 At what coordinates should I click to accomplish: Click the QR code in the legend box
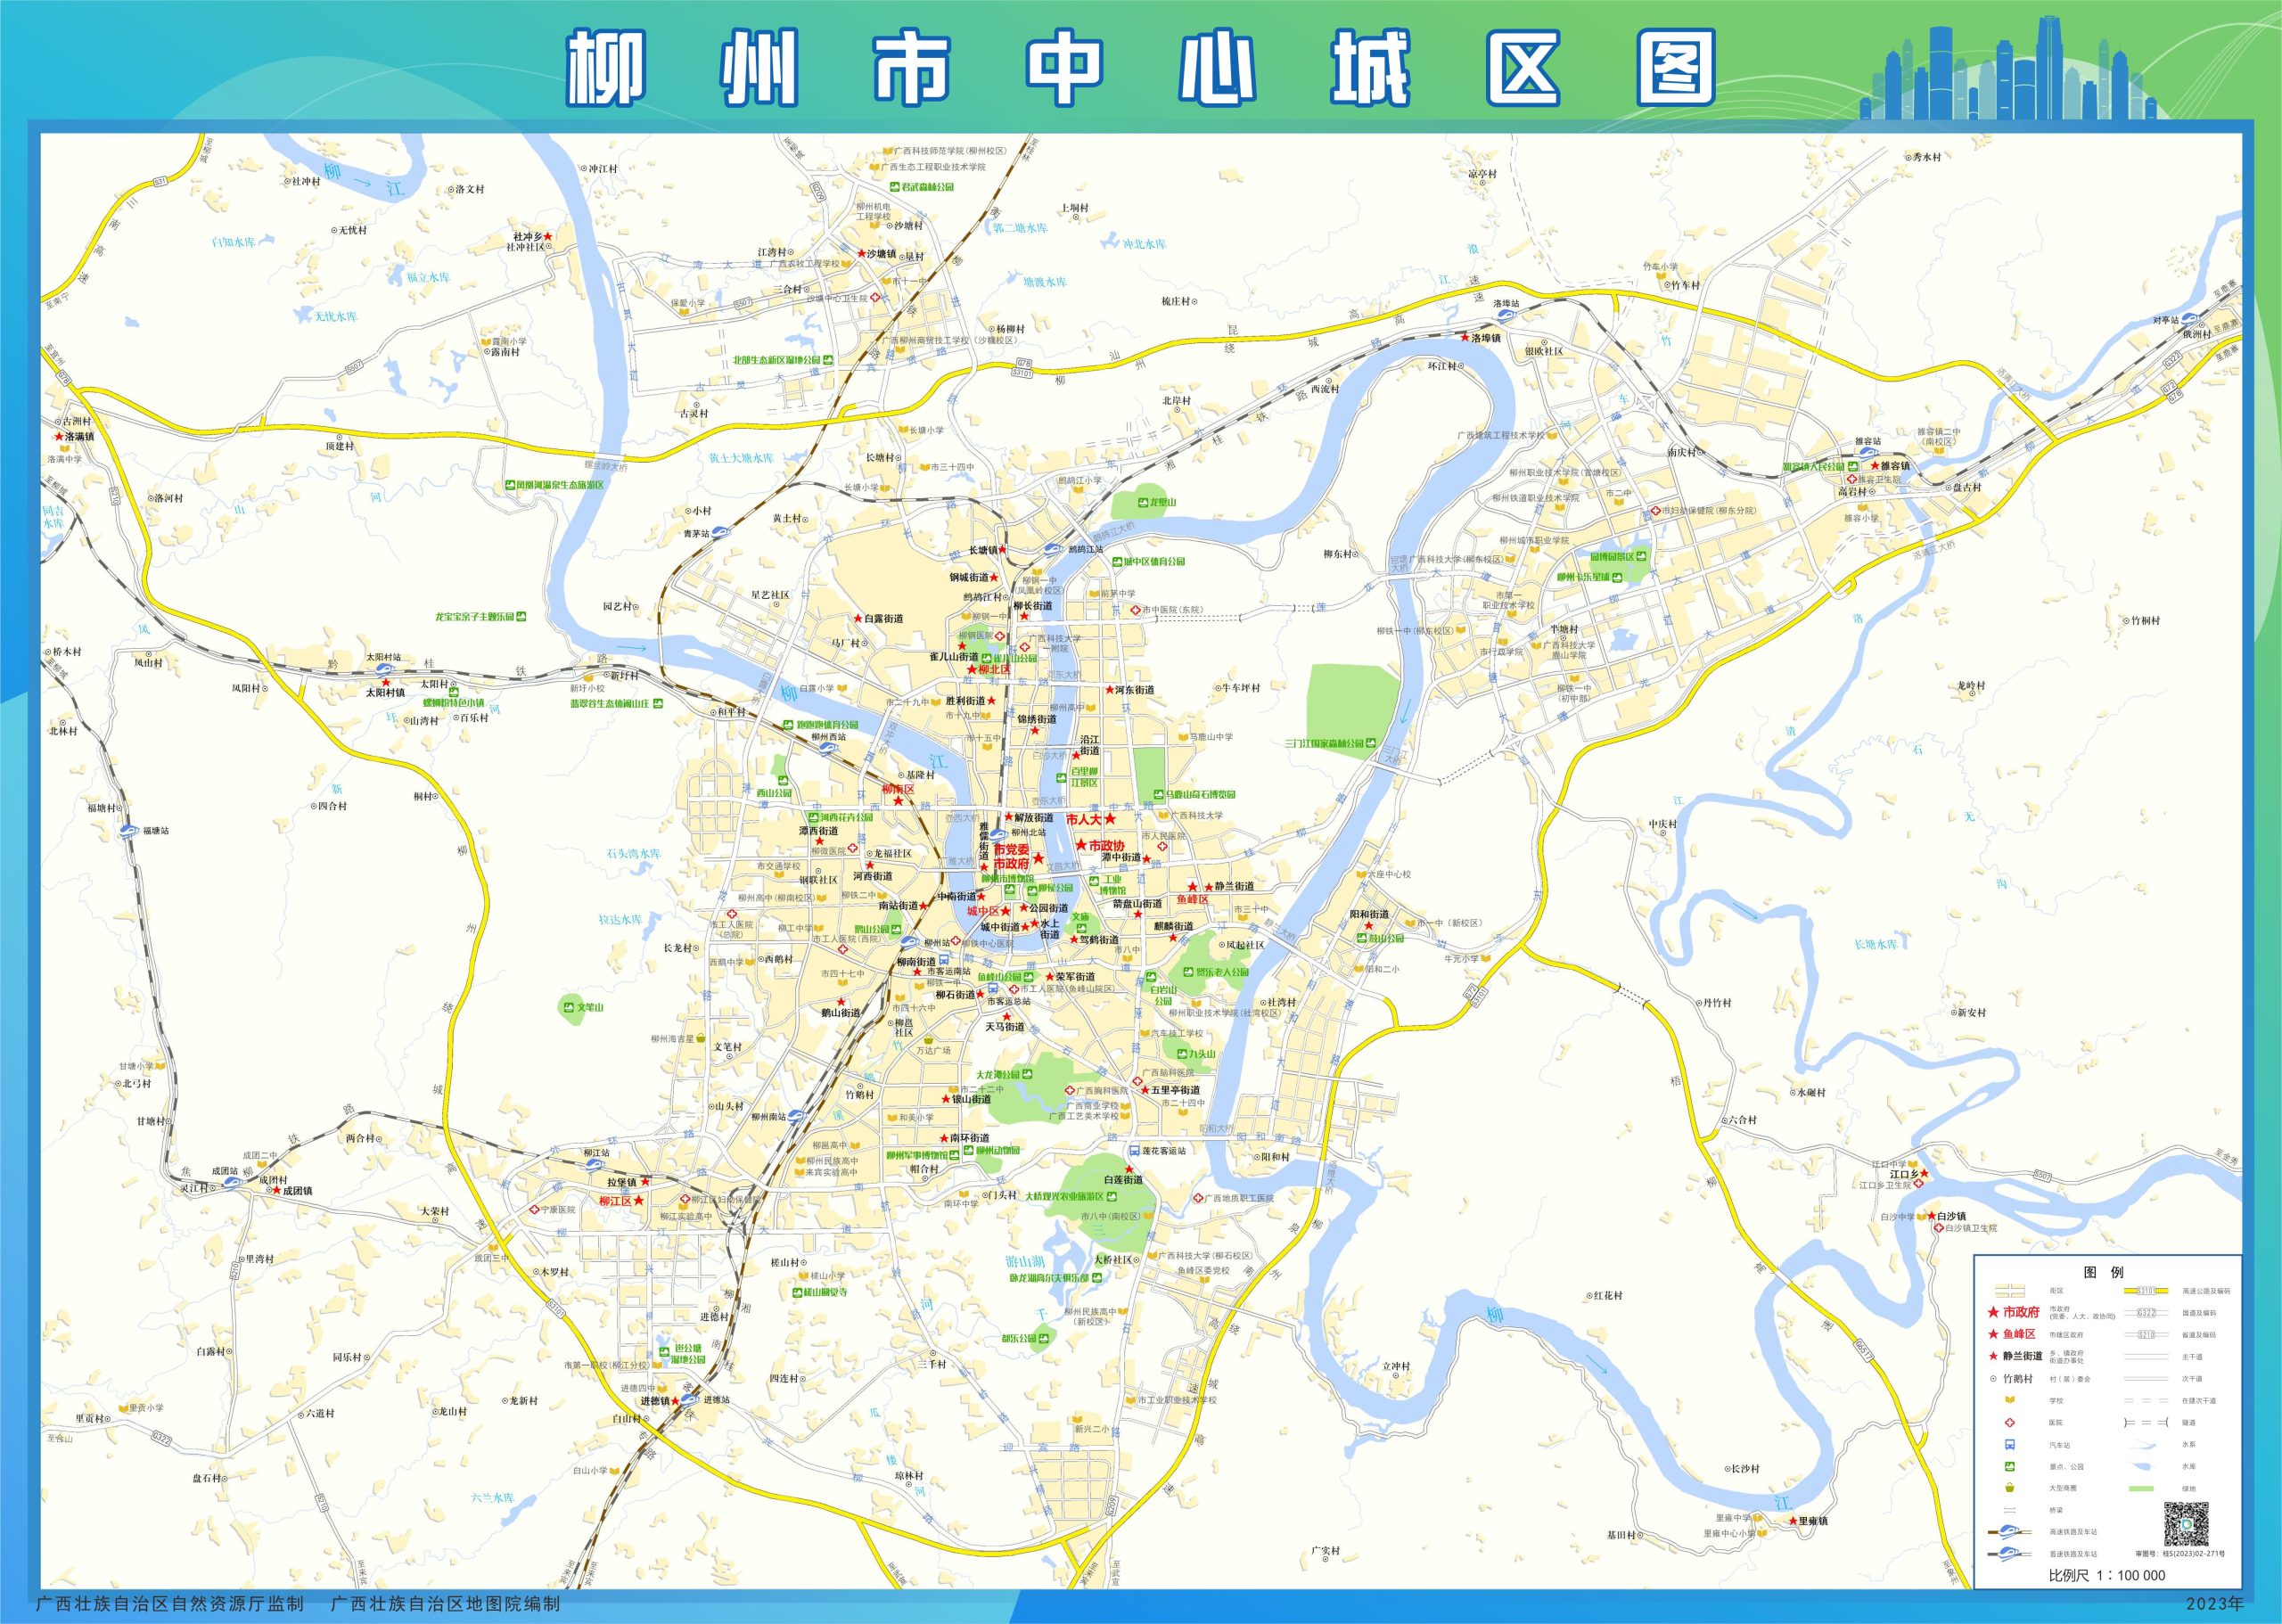[2187, 1524]
